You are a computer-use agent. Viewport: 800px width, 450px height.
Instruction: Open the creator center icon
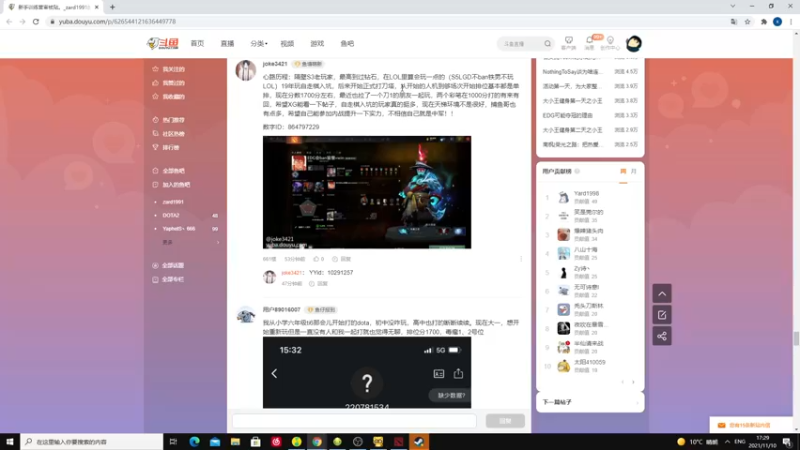[x=610, y=43]
